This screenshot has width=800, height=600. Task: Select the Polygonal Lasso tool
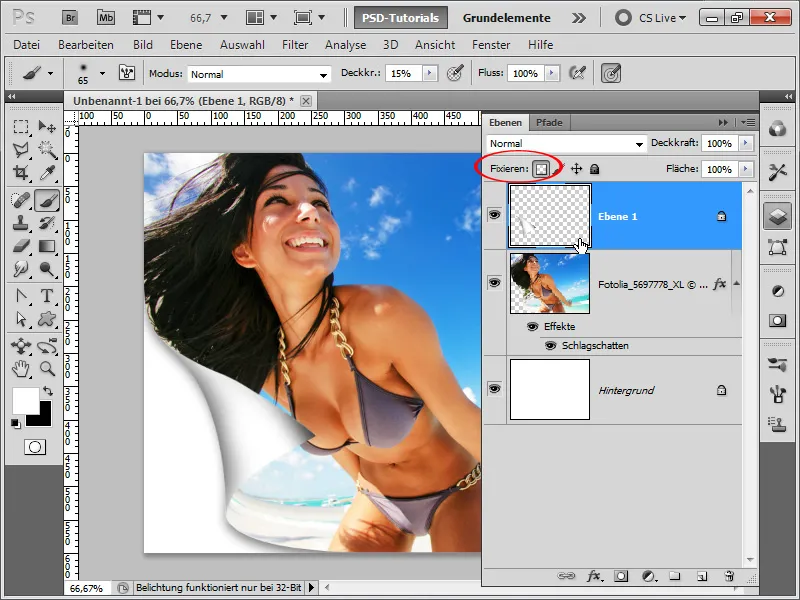tap(20, 149)
